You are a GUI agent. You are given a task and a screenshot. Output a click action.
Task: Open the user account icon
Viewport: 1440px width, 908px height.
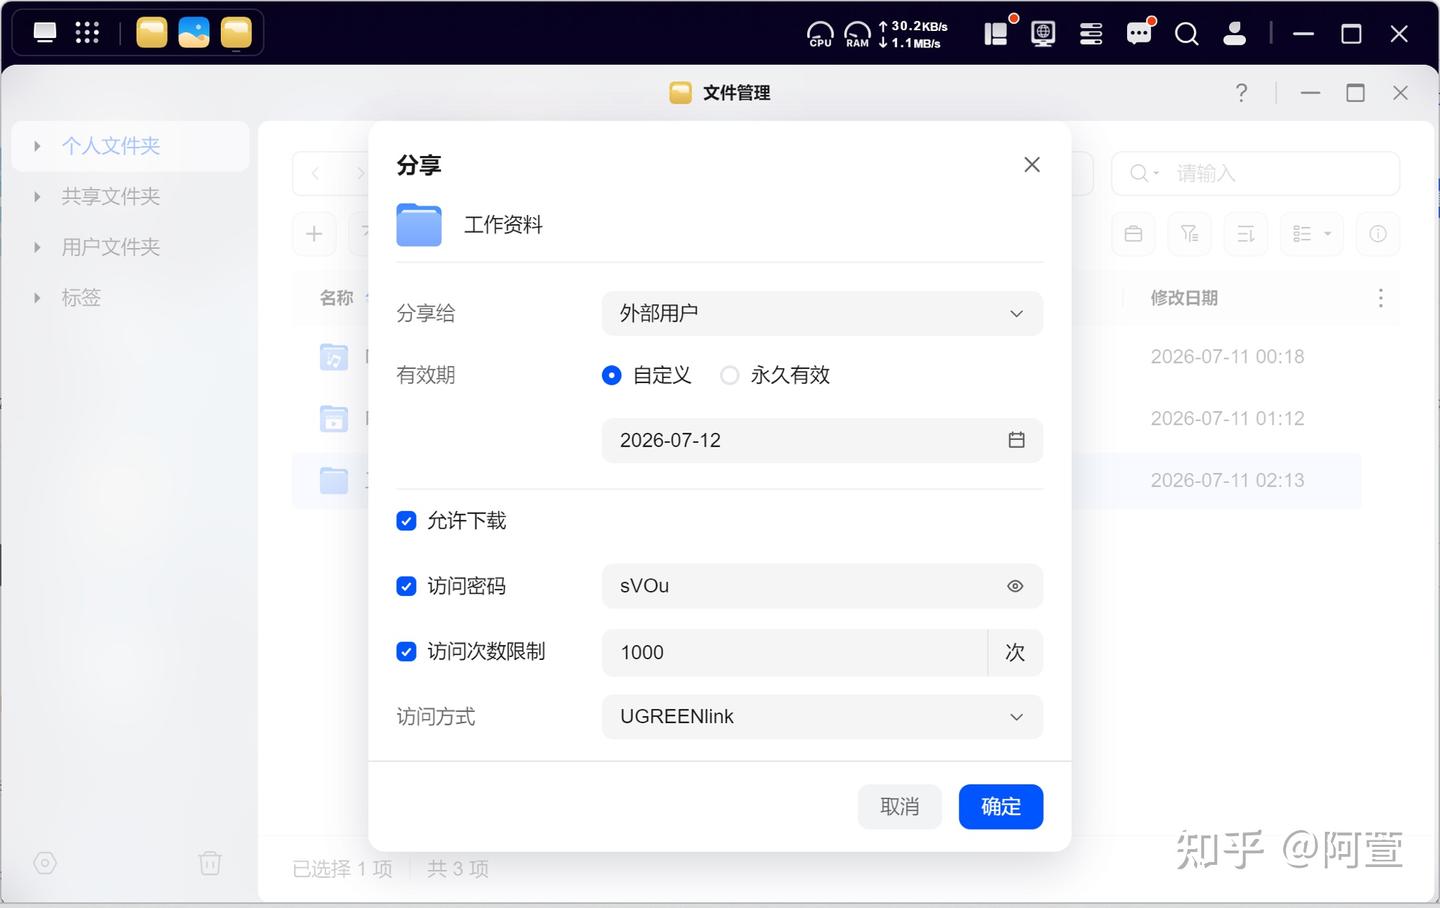1235,34
